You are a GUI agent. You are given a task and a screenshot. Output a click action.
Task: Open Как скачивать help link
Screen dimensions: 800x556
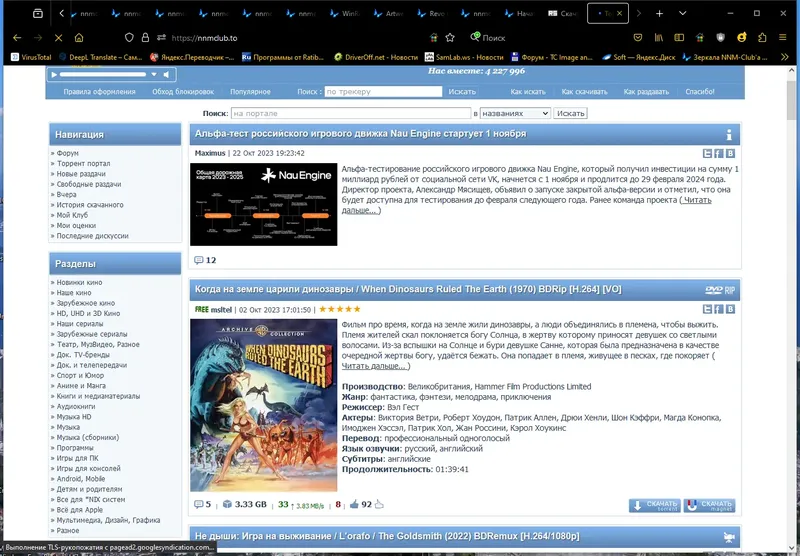584,92
